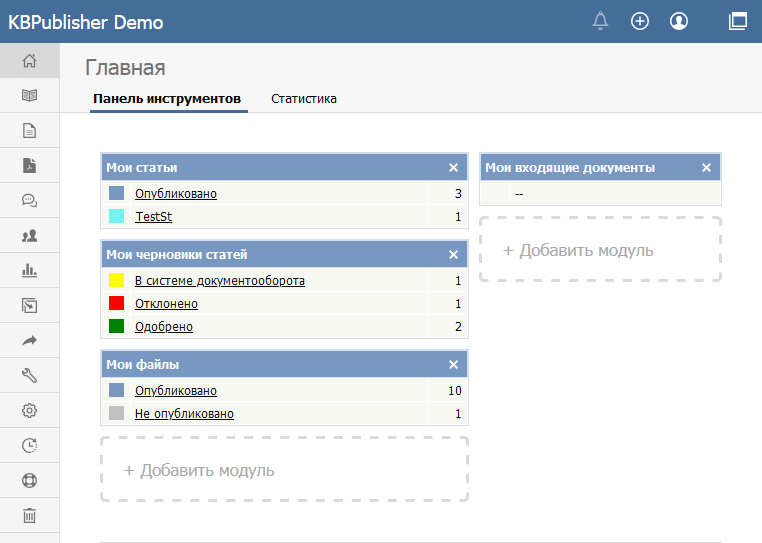762x543 pixels.
Task: Open the comments feedback icon in sidebar
Action: (29, 200)
